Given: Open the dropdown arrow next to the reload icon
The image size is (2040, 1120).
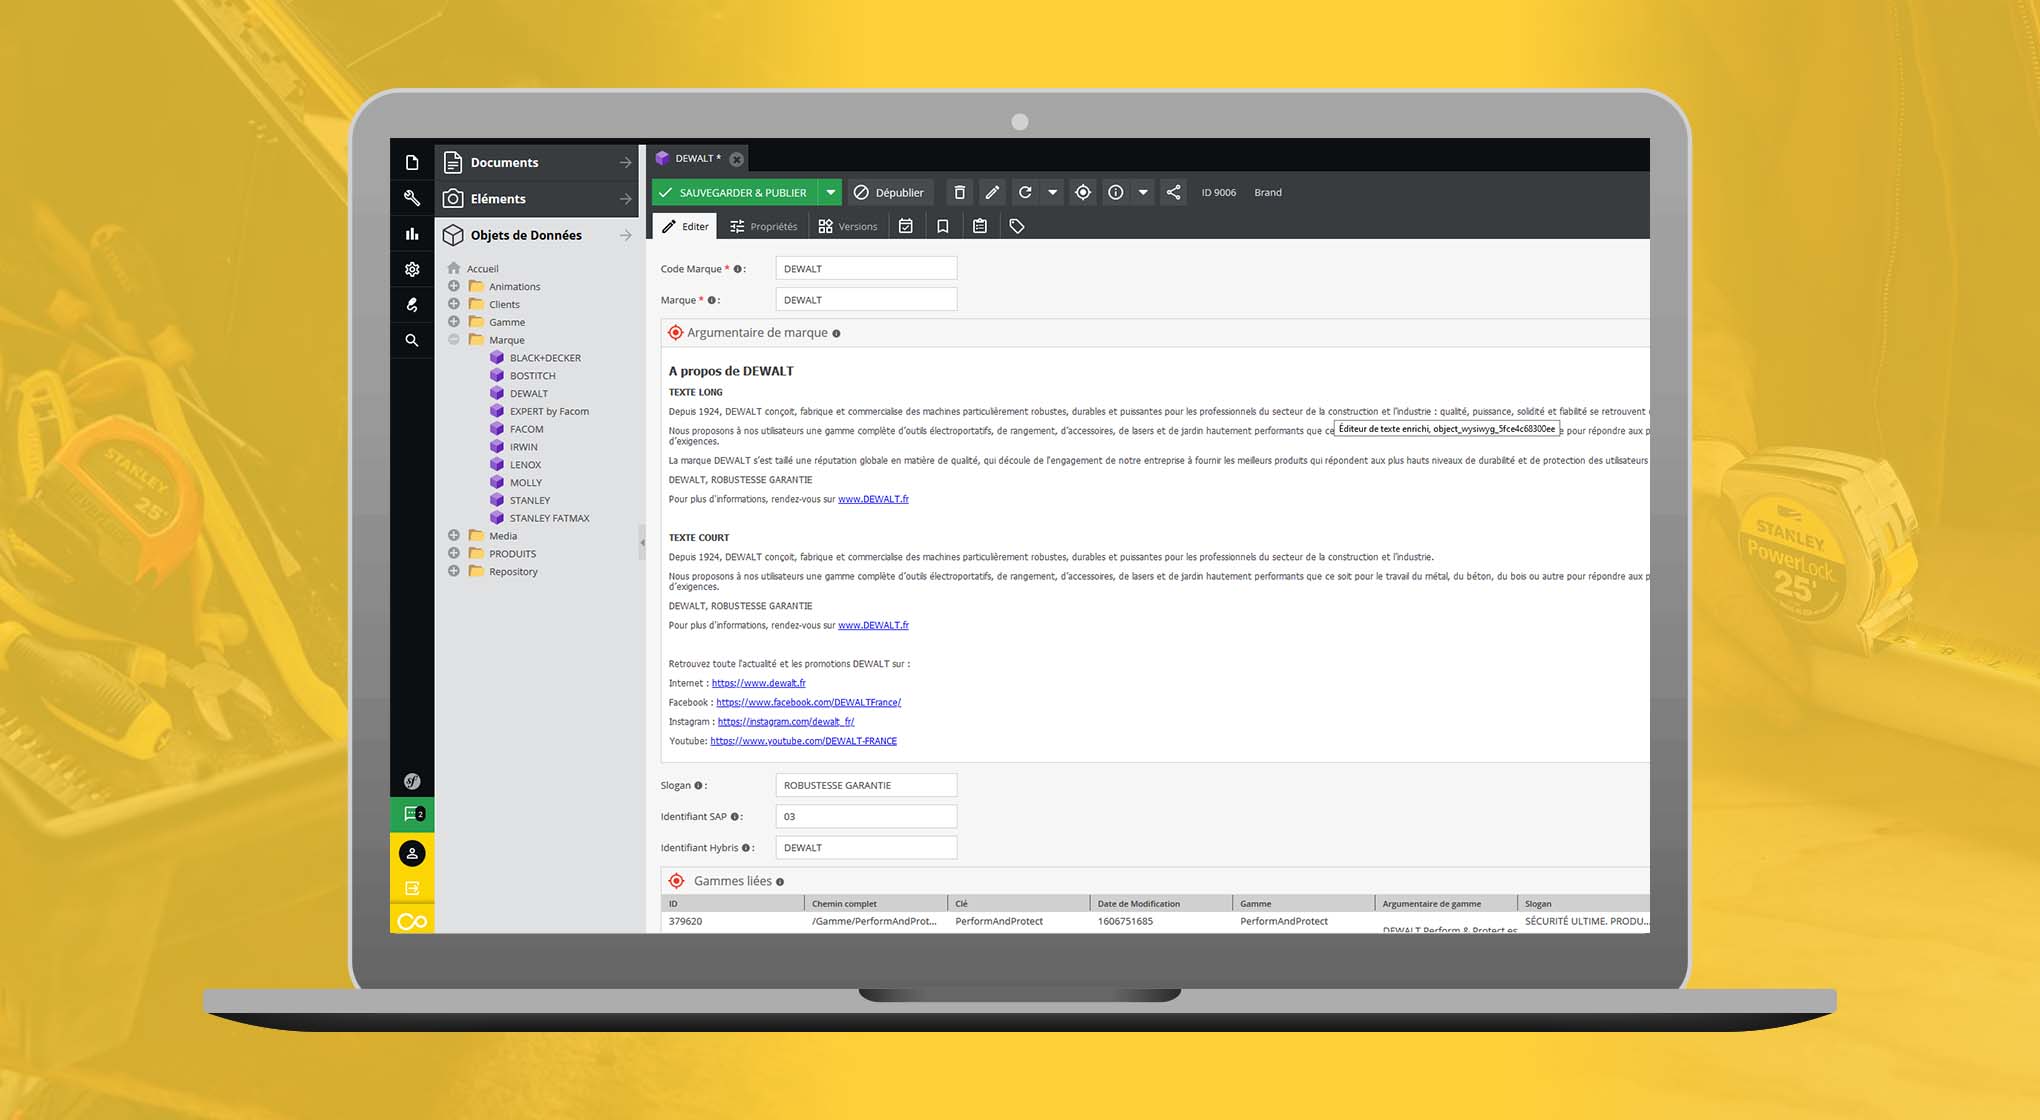Looking at the screenshot, I should click(x=1052, y=192).
